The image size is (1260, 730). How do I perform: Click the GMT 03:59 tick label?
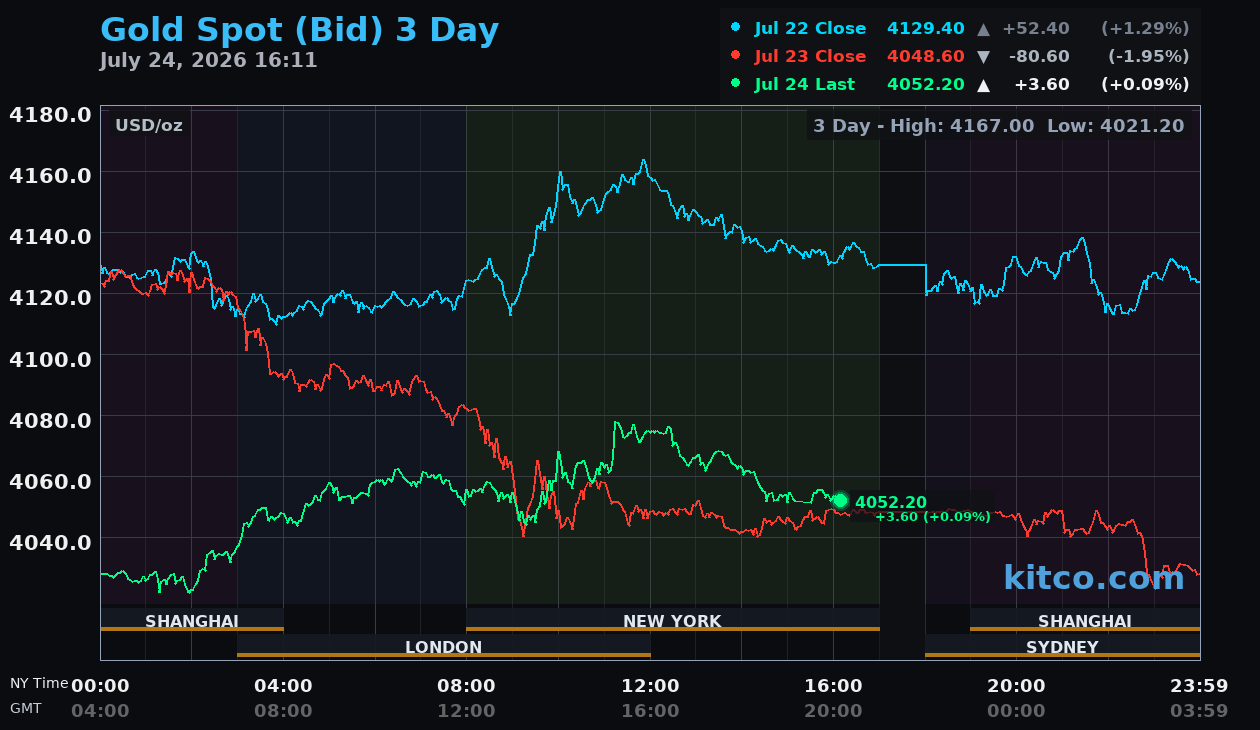coord(1199,711)
